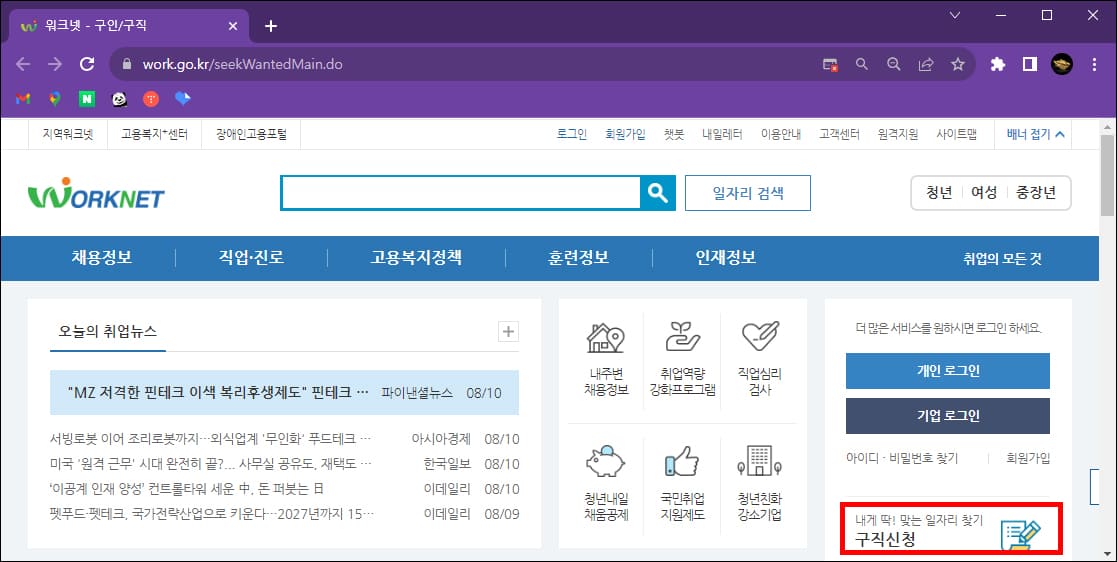Click the 기업 로그인 button
1117x562 pixels.
[x=947, y=416]
